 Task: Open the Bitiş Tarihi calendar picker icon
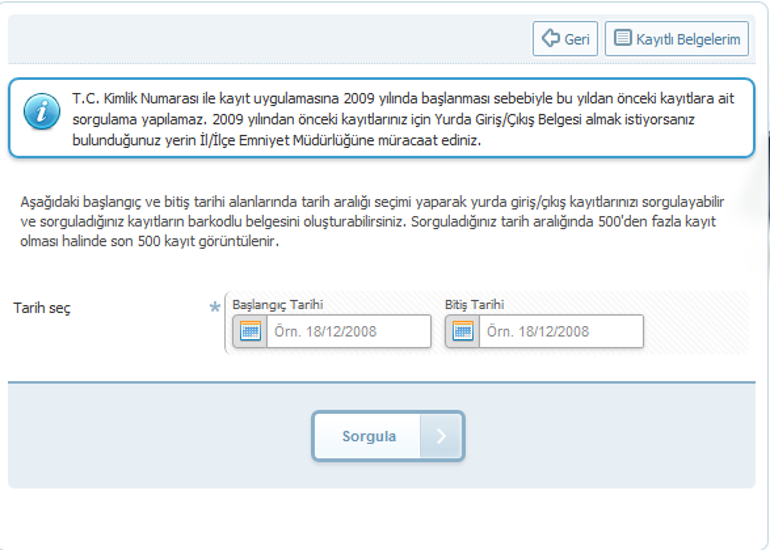click(x=462, y=331)
